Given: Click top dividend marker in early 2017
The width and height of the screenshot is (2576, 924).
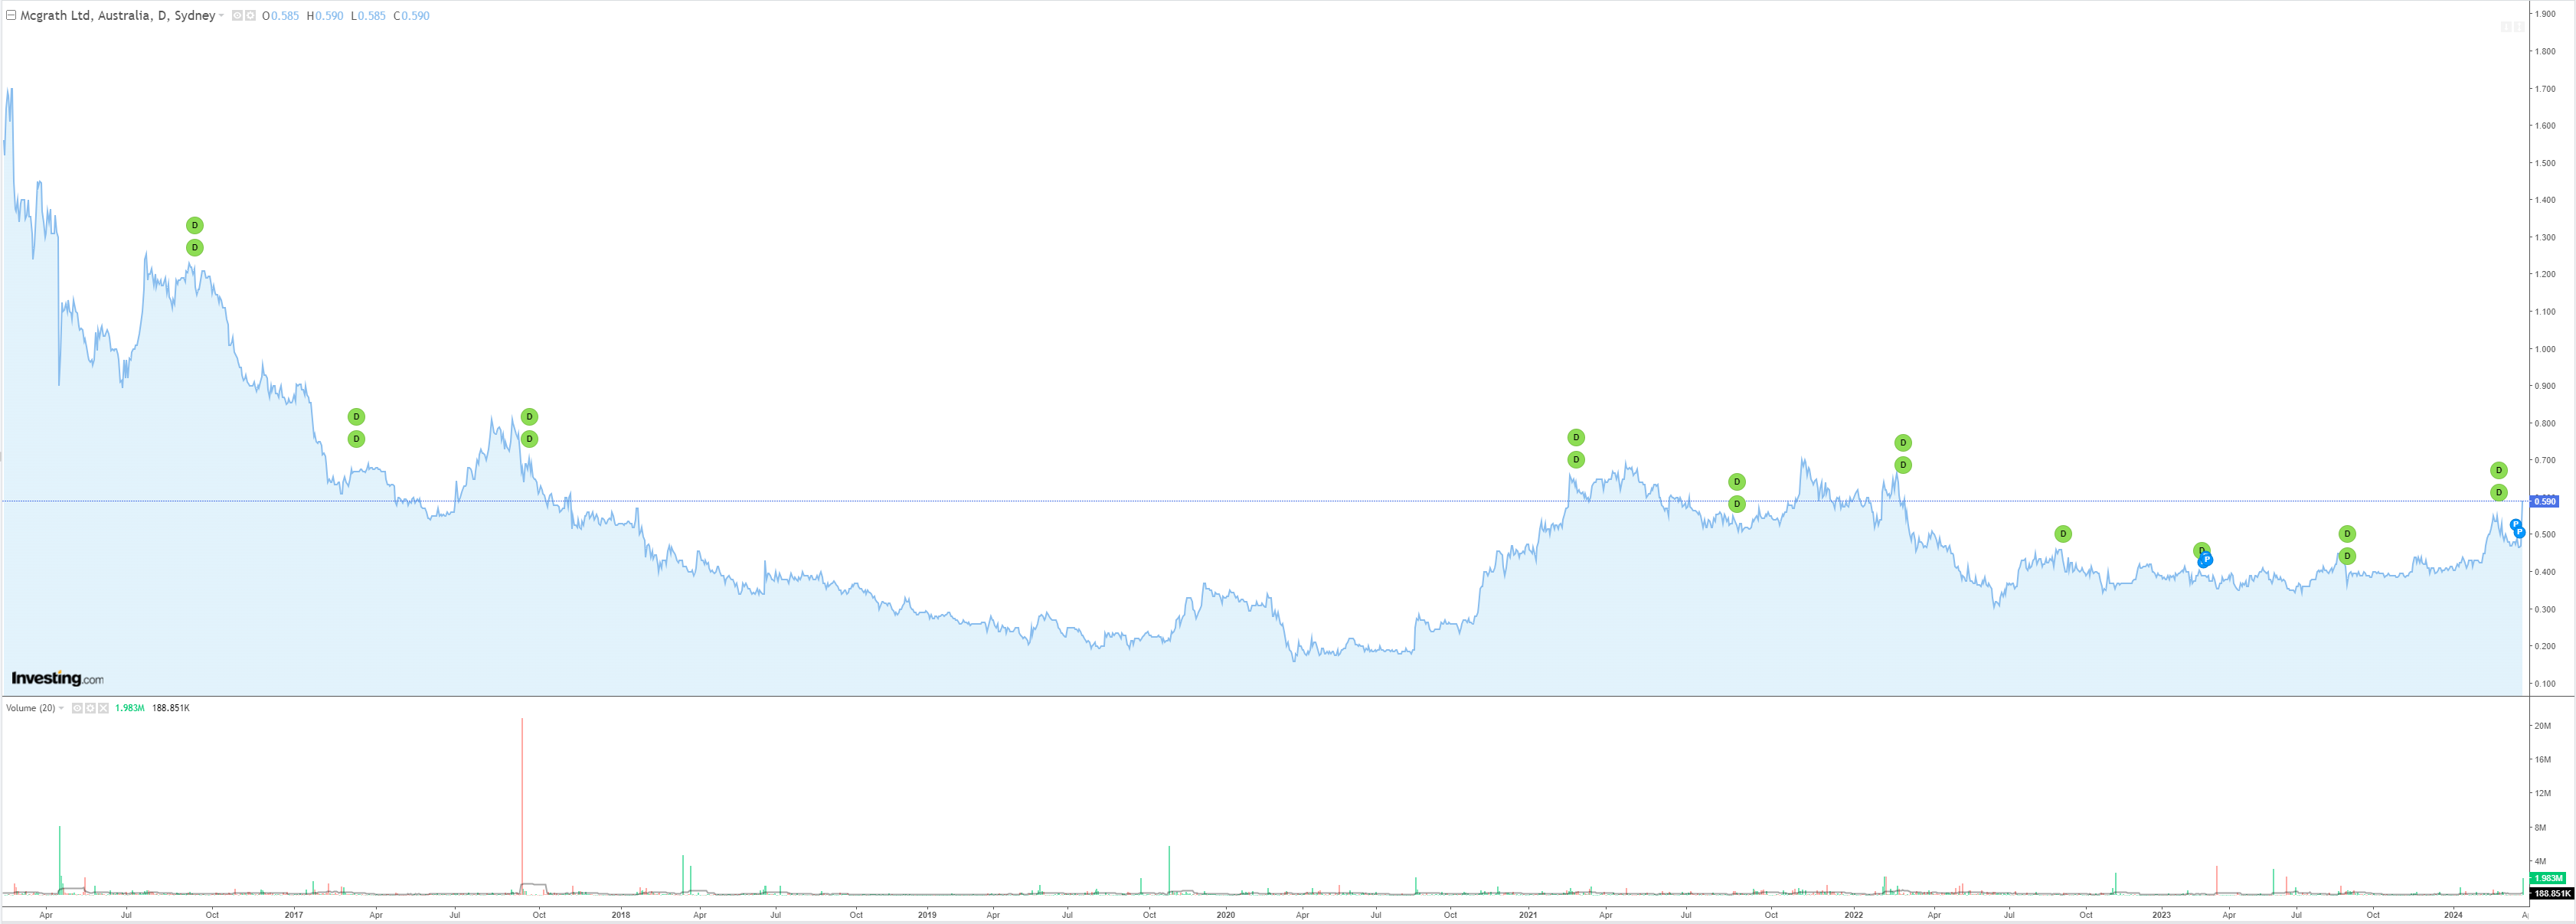Looking at the screenshot, I should click(356, 417).
